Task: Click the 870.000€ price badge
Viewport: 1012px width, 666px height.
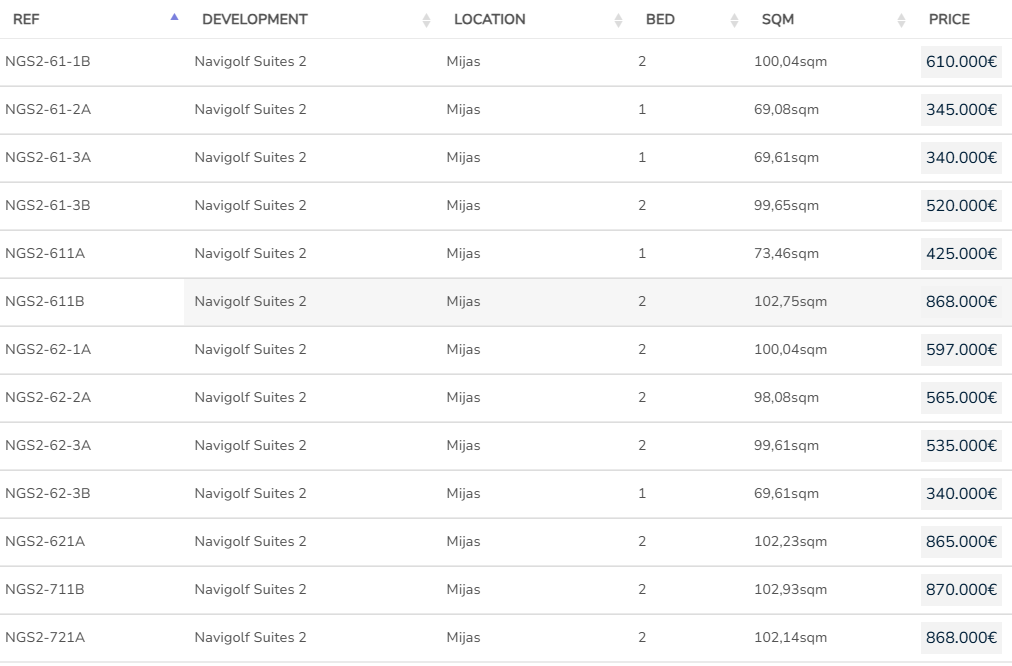Action: pos(961,590)
